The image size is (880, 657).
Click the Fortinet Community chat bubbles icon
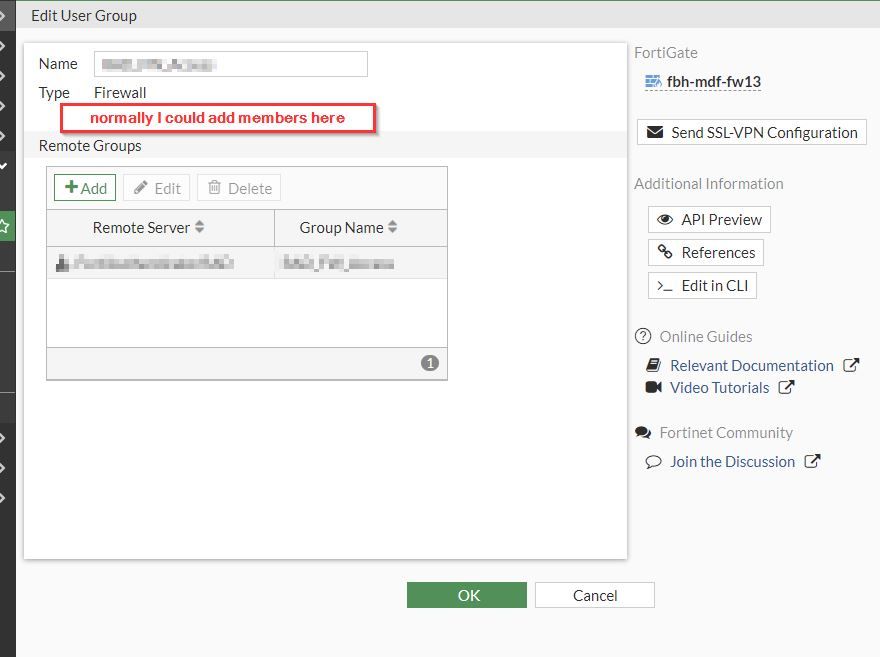643,433
